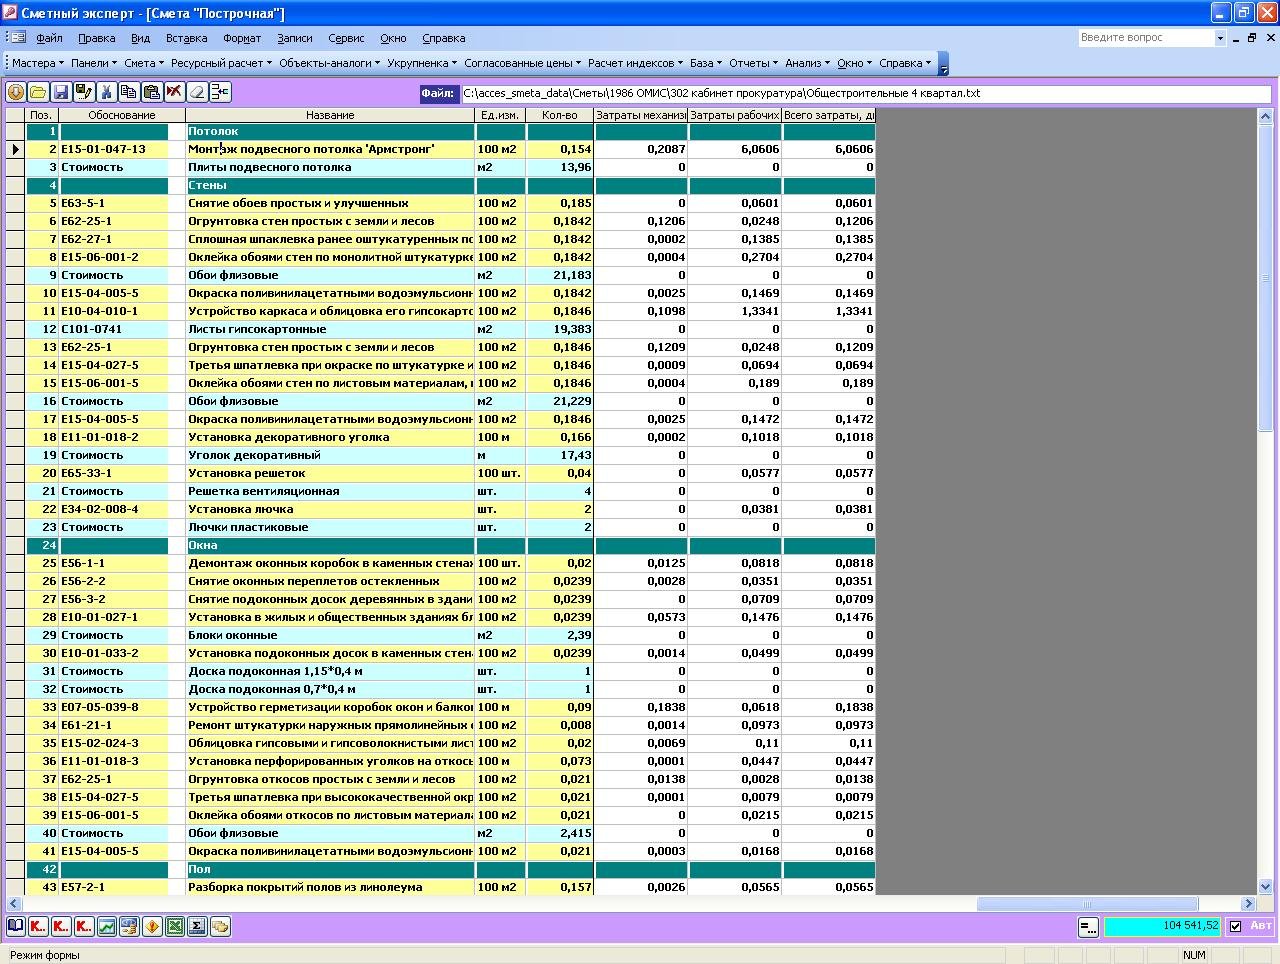Click the cyan total sum field 104 541,52
The width and height of the screenshot is (1280, 964).
1162,927
